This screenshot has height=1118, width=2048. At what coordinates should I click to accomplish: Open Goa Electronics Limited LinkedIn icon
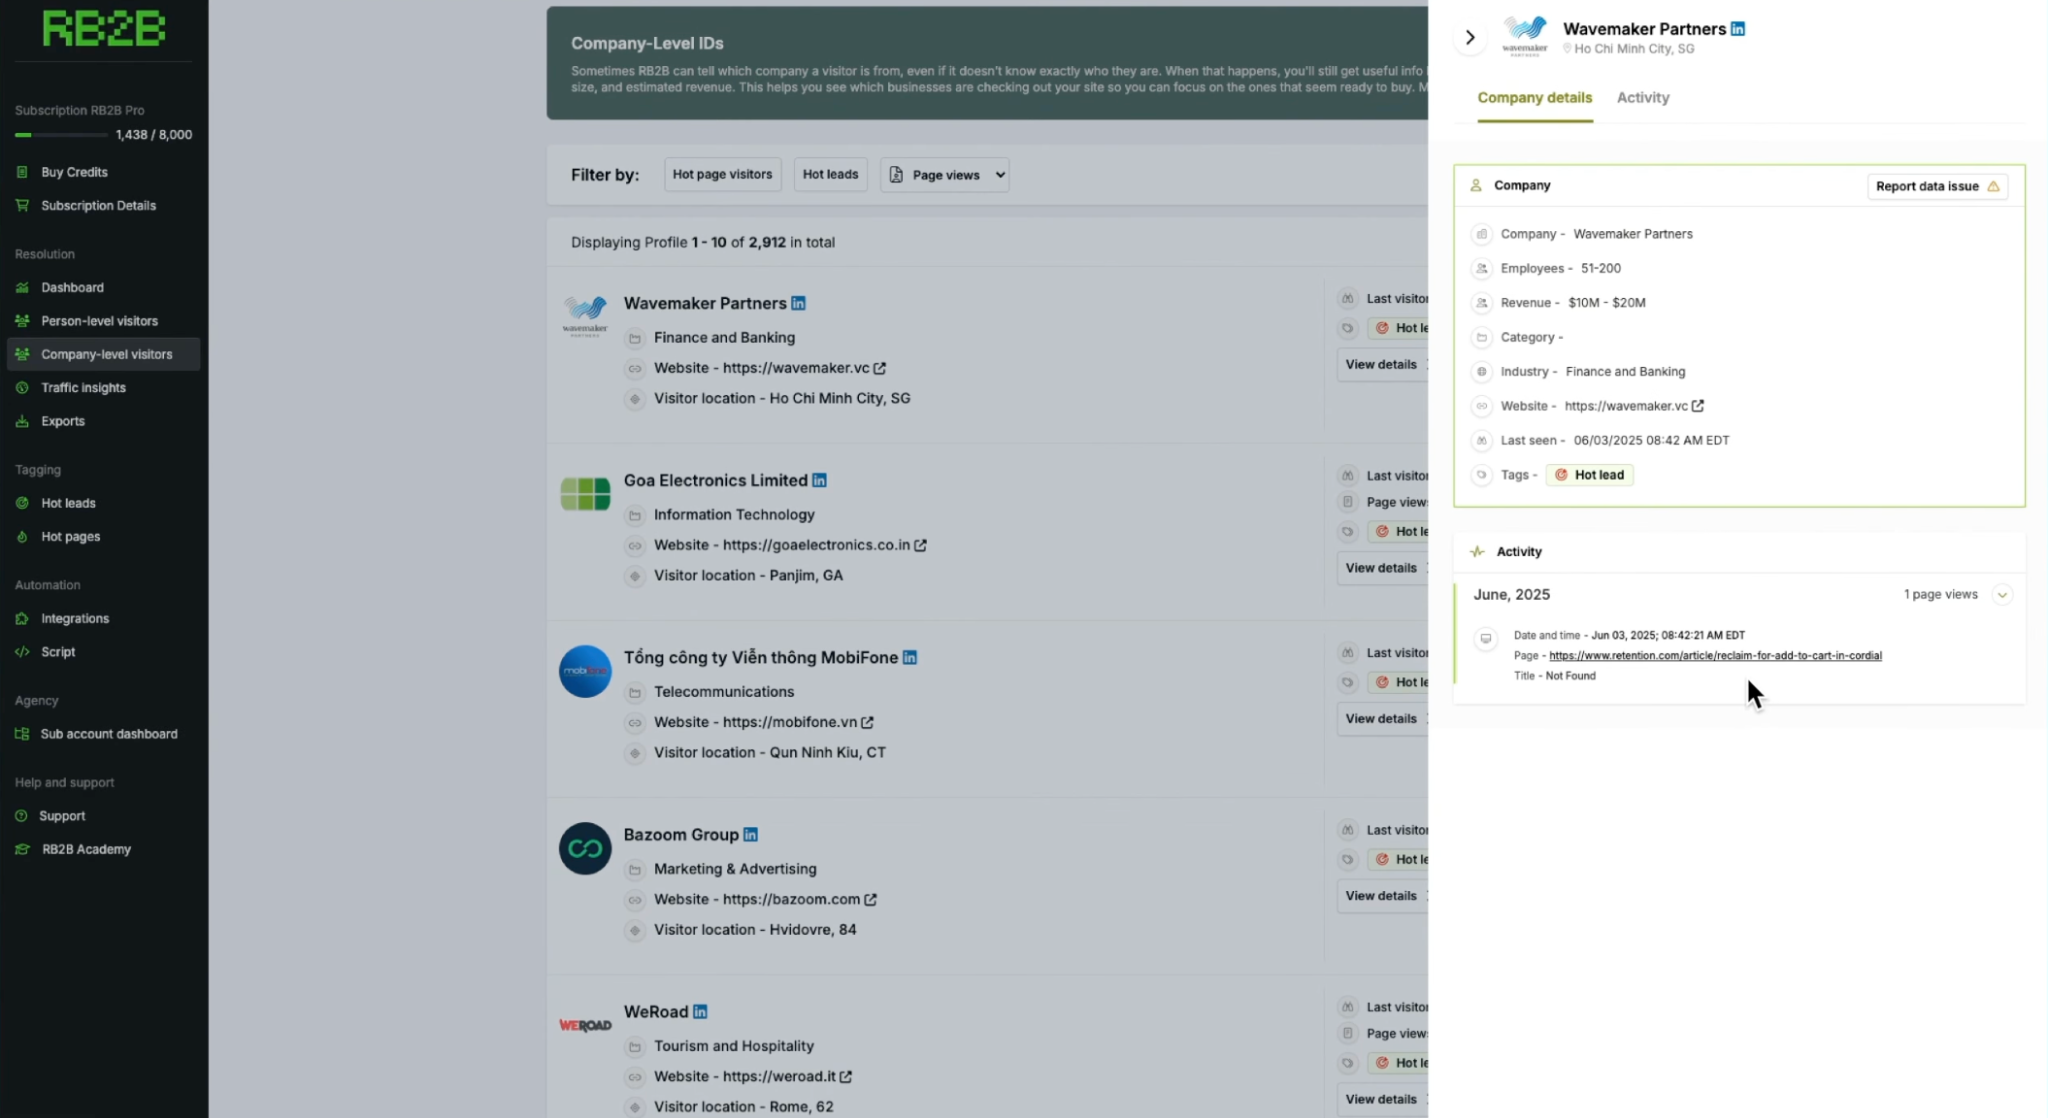819,480
